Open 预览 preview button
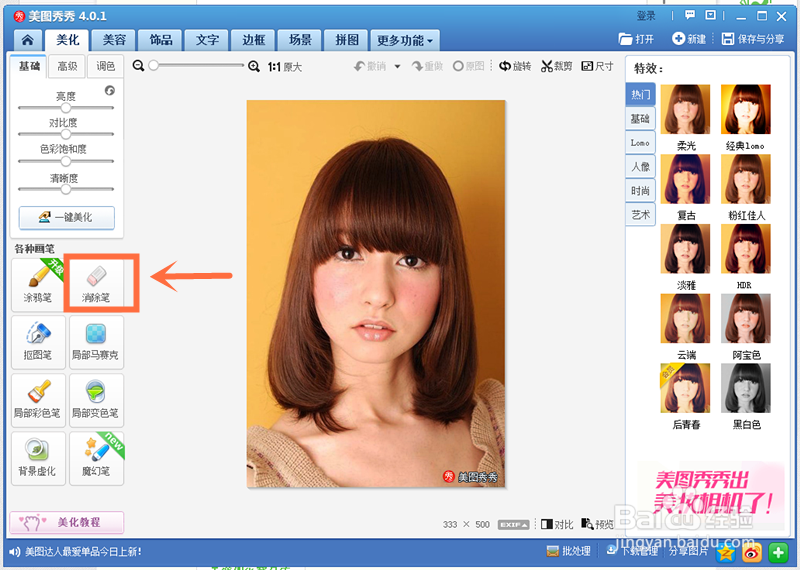This screenshot has height=570, width=800. pyautogui.click(x=597, y=524)
